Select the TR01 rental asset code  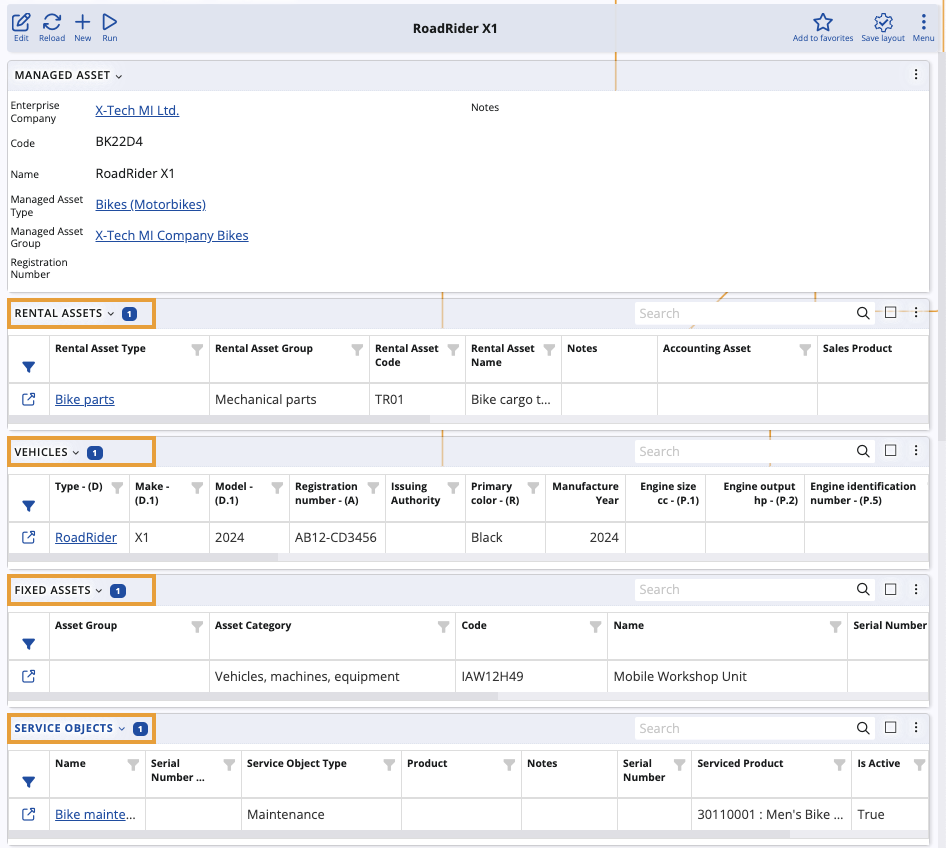pyautogui.click(x=417, y=399)
